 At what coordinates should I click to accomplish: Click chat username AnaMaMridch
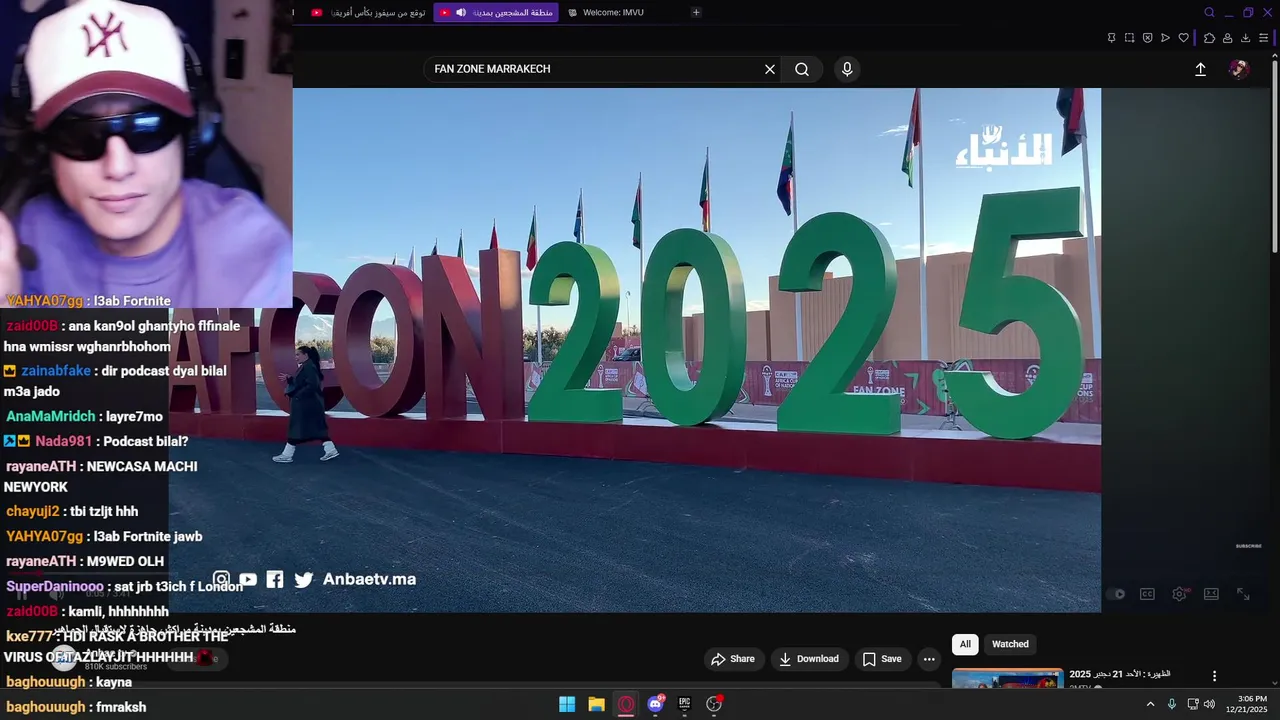pos(51,416)
